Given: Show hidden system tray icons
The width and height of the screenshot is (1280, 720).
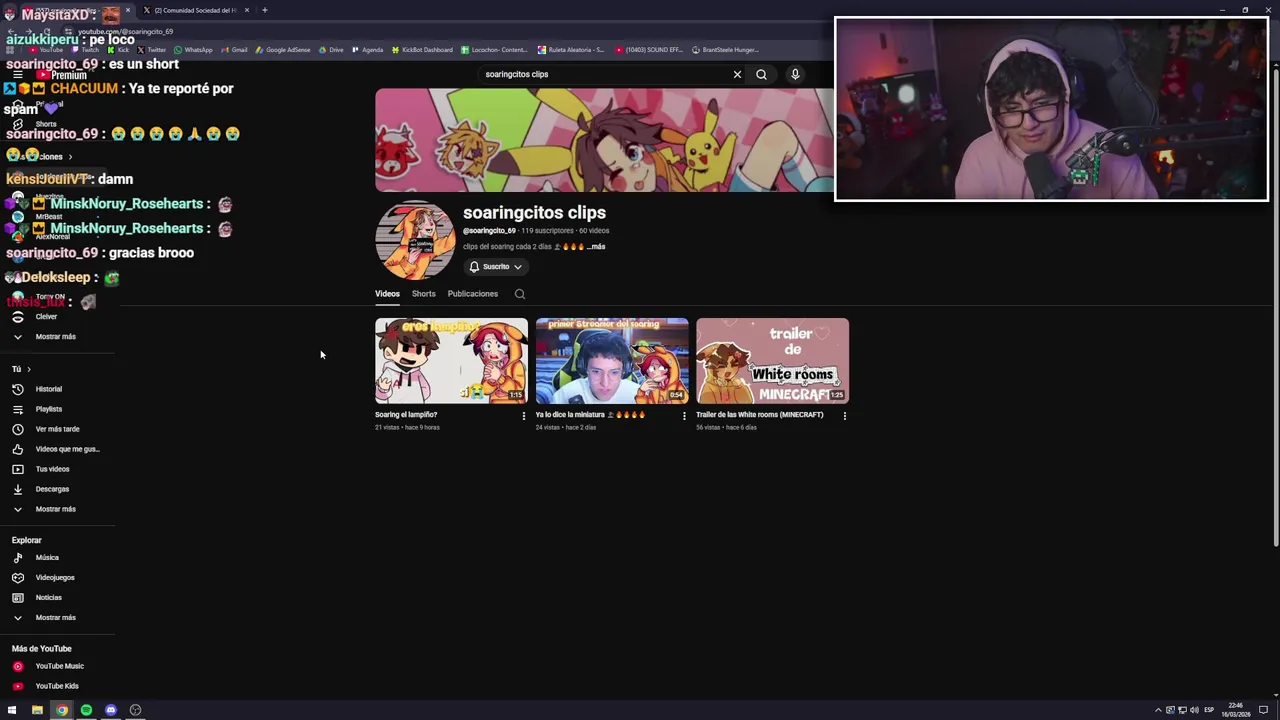Looking at the screenshot, I should tap(1158, 710).
